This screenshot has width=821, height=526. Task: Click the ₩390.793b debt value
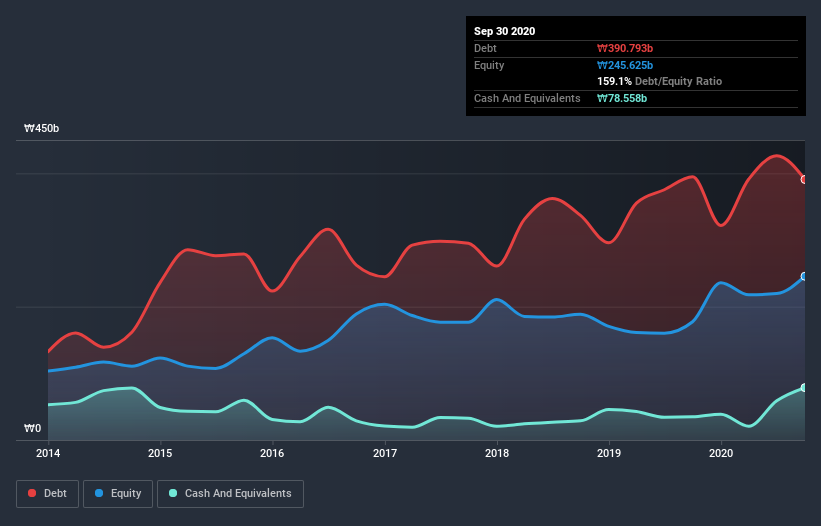point(625,49)
